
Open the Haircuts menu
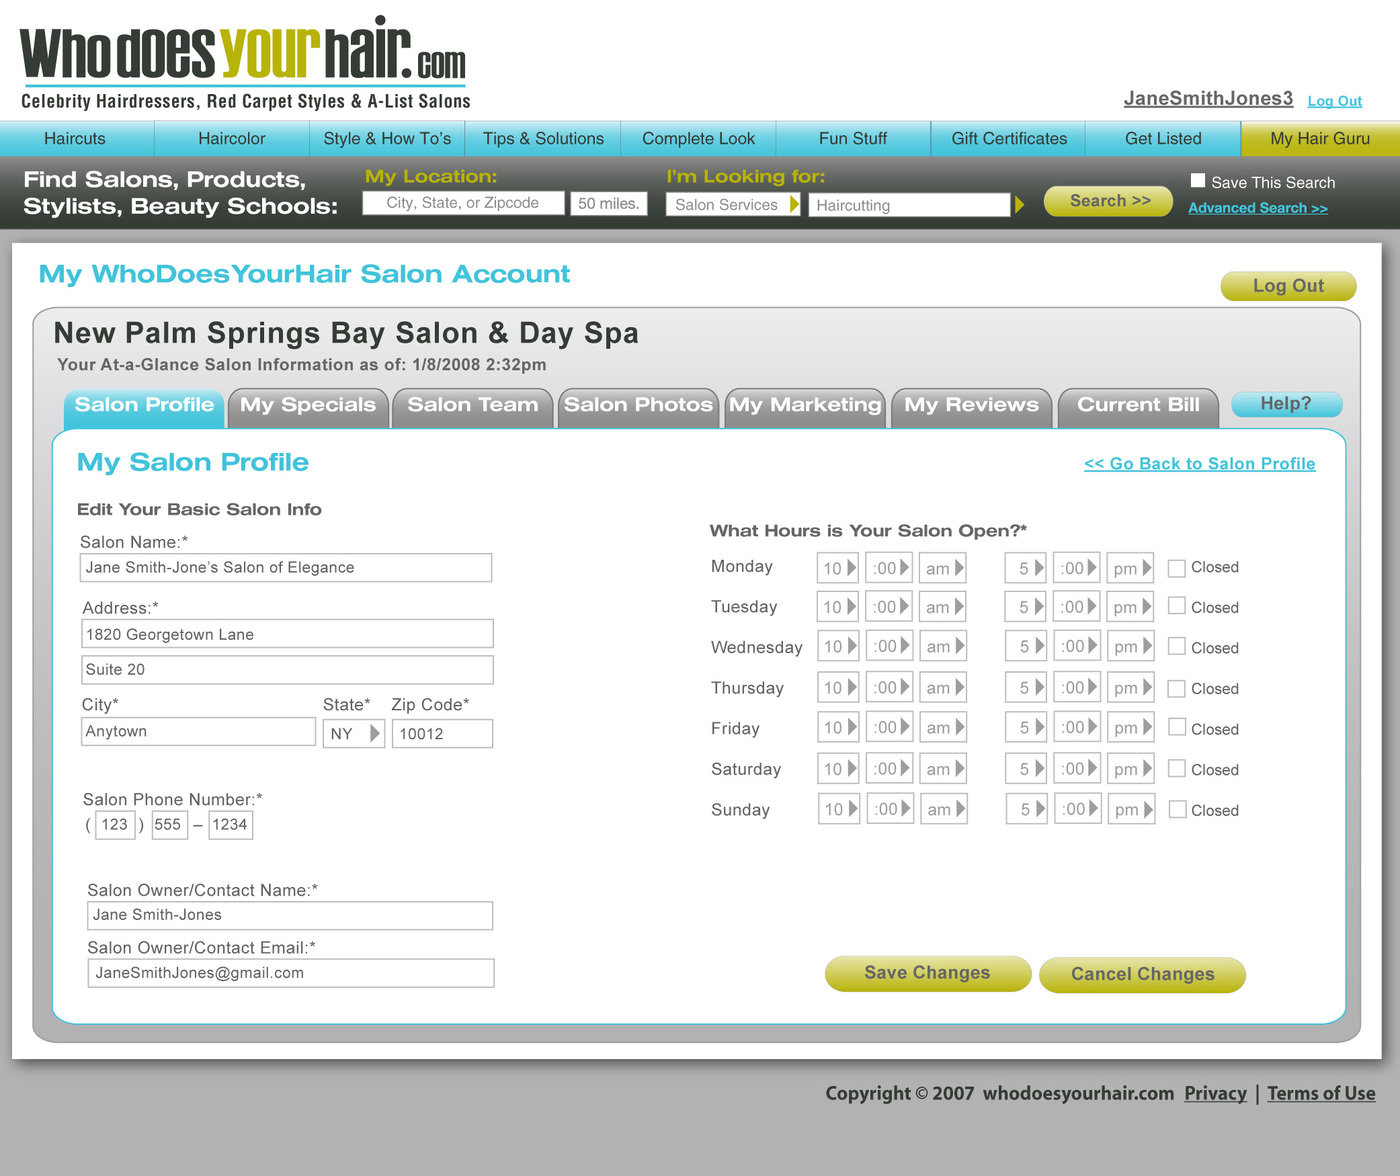click(75, 139)
